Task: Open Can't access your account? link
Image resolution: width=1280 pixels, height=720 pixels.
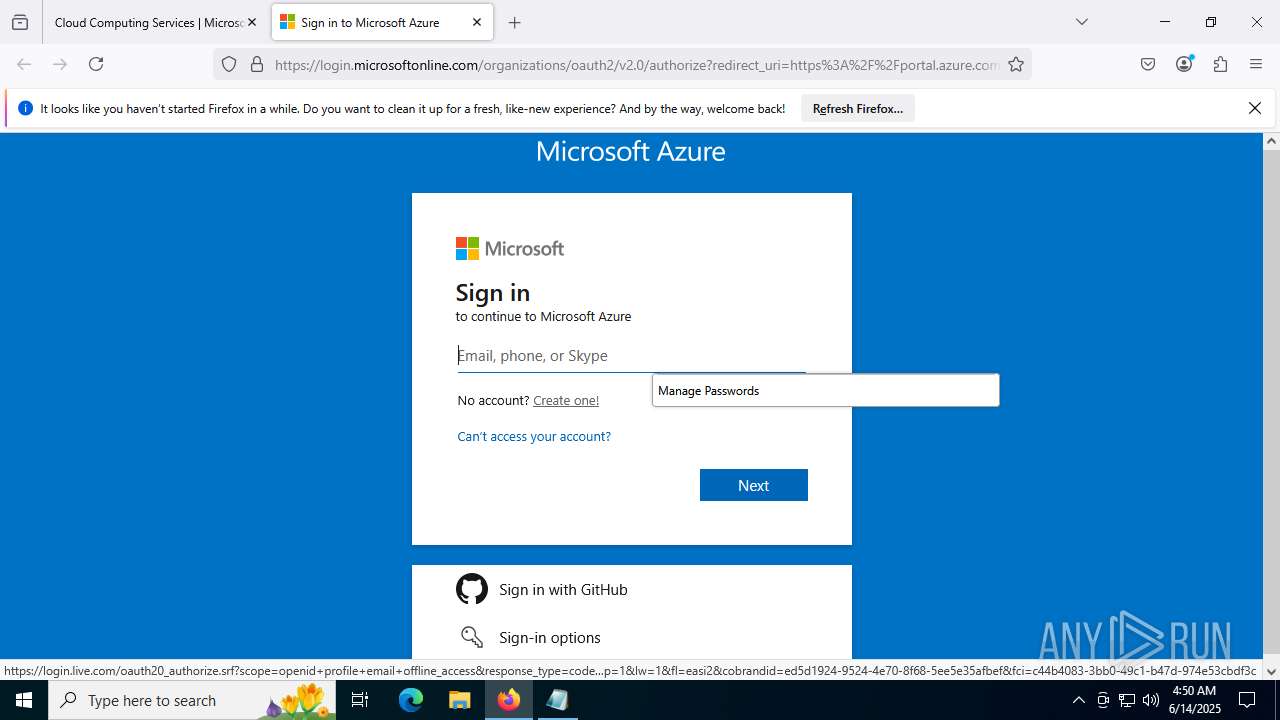Action: [x=534, y=437]
